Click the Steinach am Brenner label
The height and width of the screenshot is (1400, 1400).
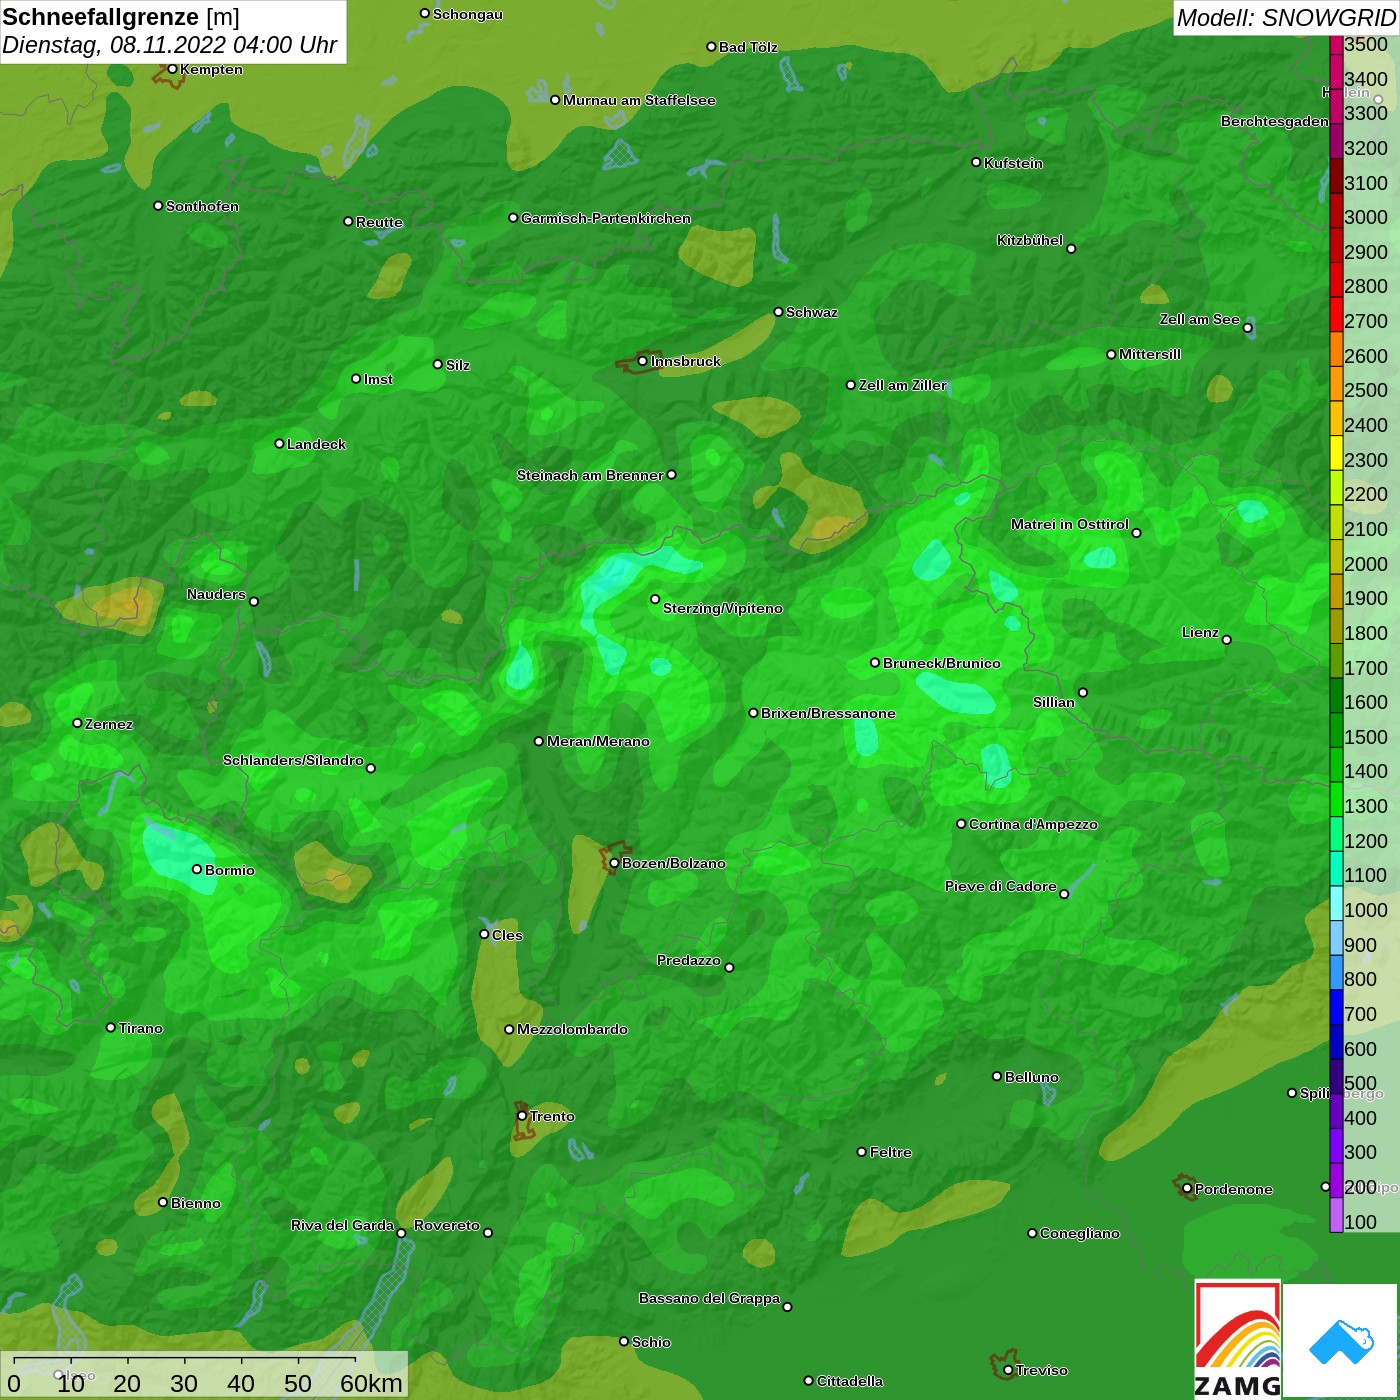coord(590,475)
